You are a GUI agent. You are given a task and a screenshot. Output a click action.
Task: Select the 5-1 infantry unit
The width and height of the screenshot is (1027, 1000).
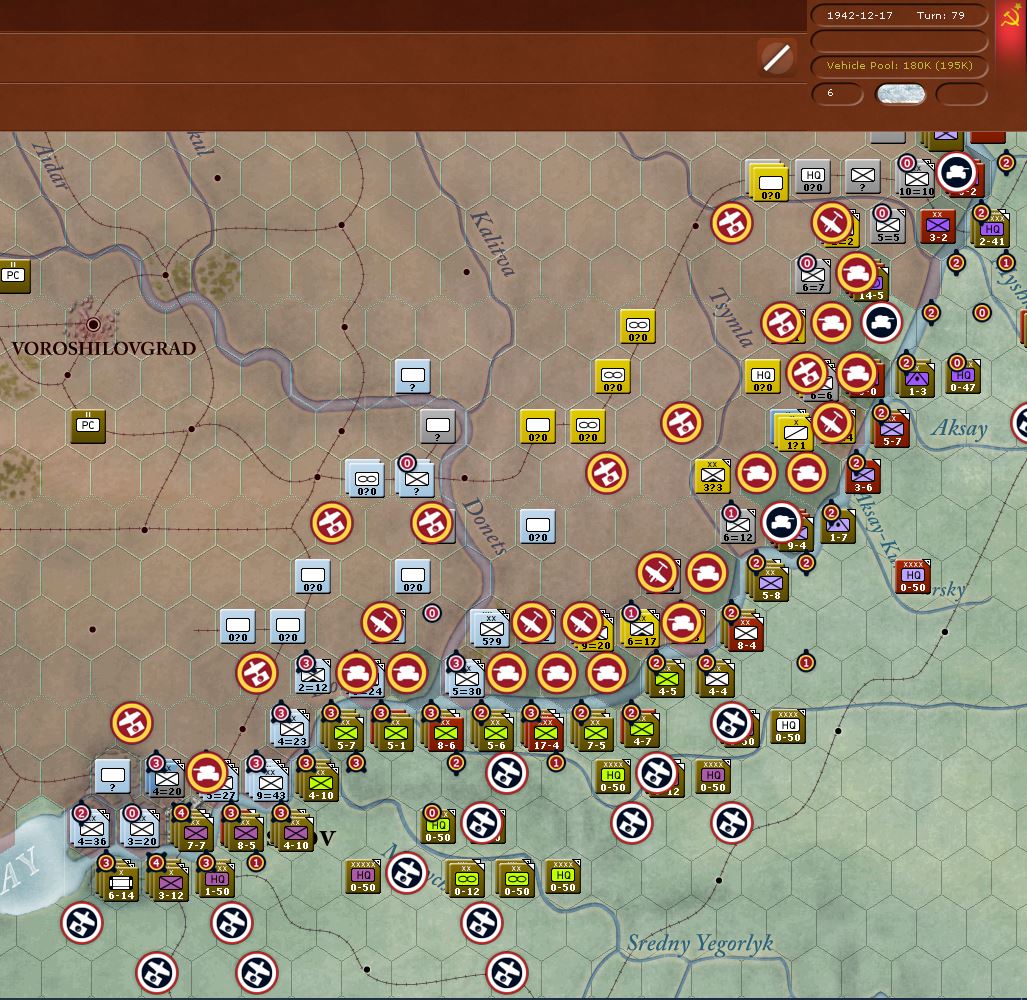pyautogui.click(x=396, y=732)
